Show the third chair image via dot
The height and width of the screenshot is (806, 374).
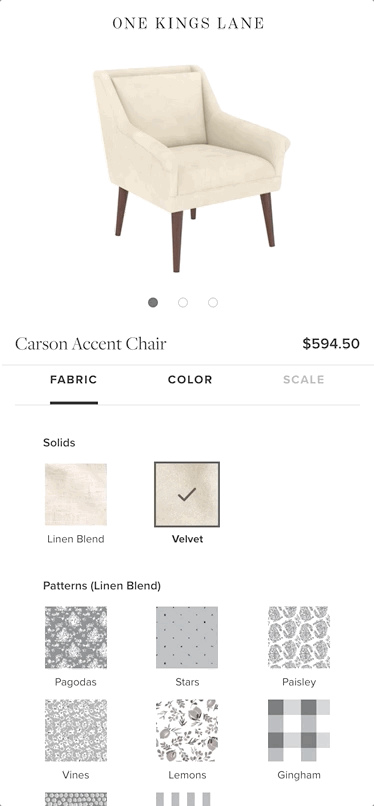tap(213, 302)
